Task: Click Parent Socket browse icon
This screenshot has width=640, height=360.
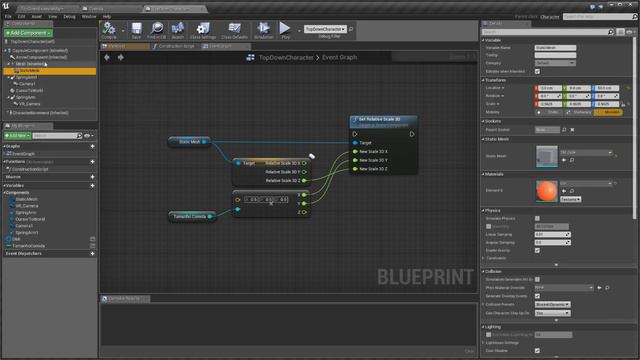Action: 564,130
